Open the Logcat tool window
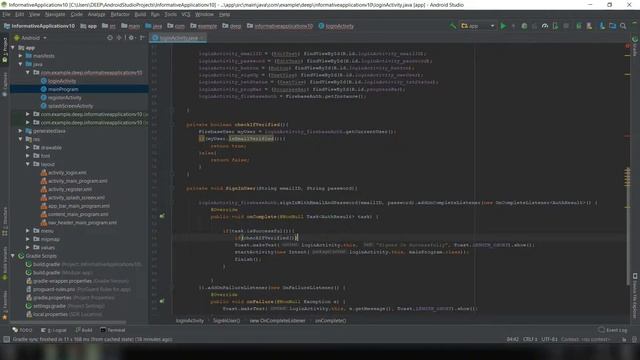Screen dimensions: 640x360 coord(53,330)
